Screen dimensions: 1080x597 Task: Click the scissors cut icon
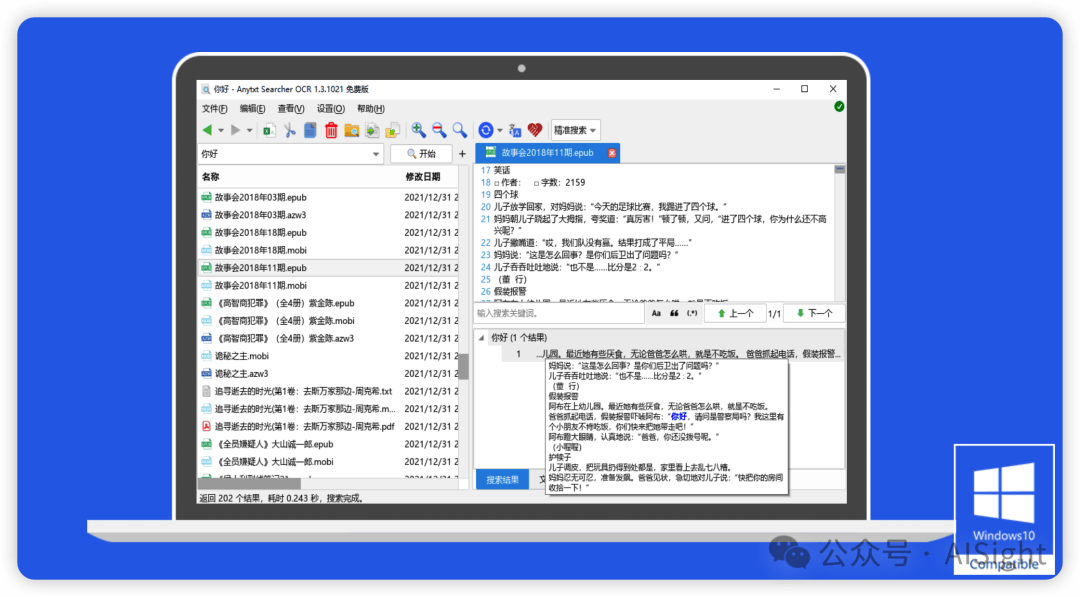pyautogui.click(x=290, y=130)
